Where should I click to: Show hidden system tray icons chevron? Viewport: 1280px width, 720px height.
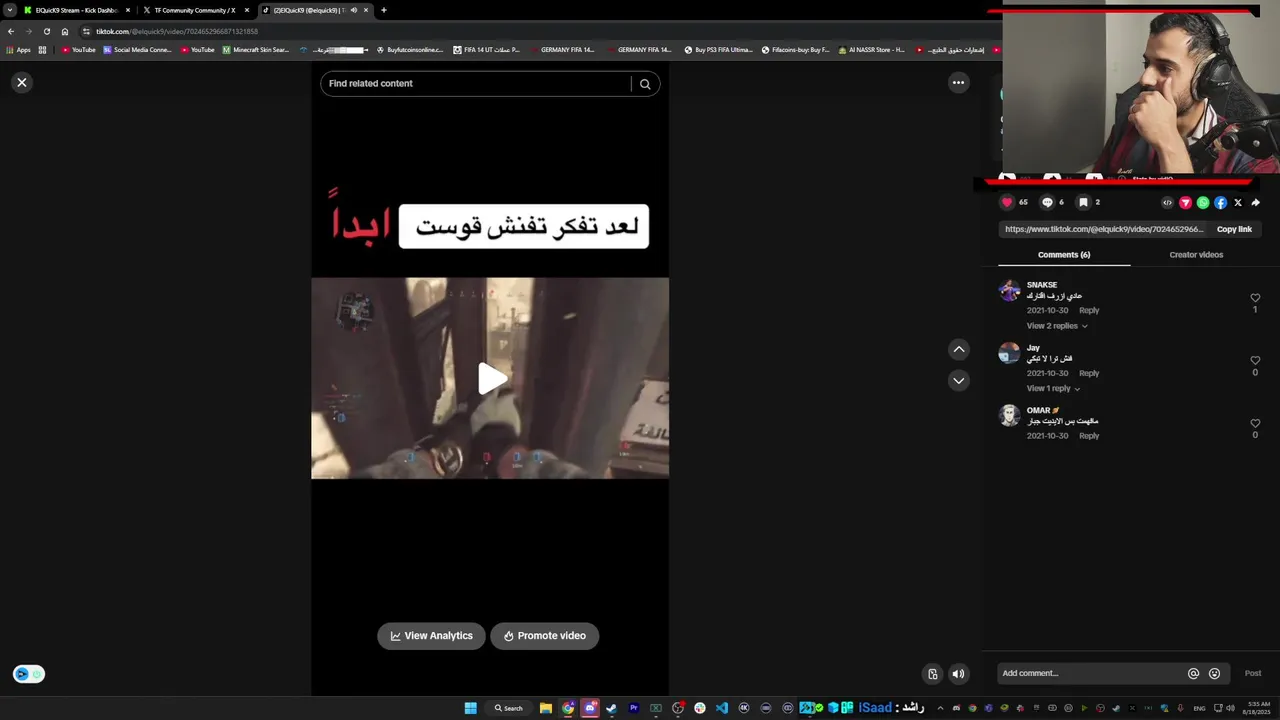939,708
